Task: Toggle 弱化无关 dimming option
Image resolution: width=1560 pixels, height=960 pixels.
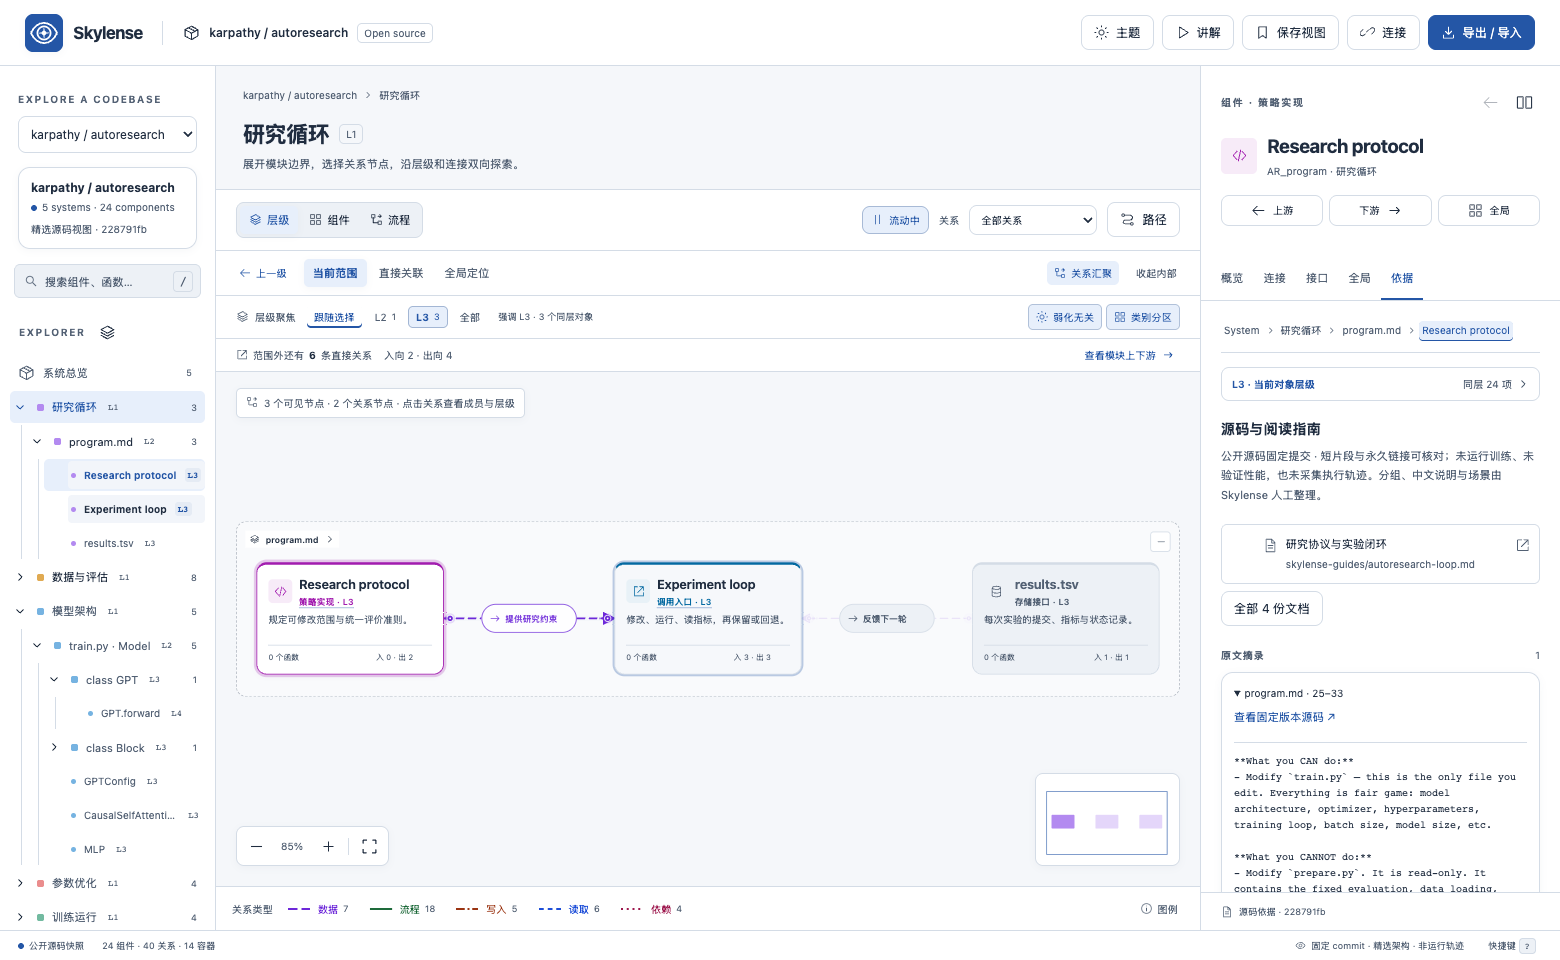Action: [x=1065, y=317]
